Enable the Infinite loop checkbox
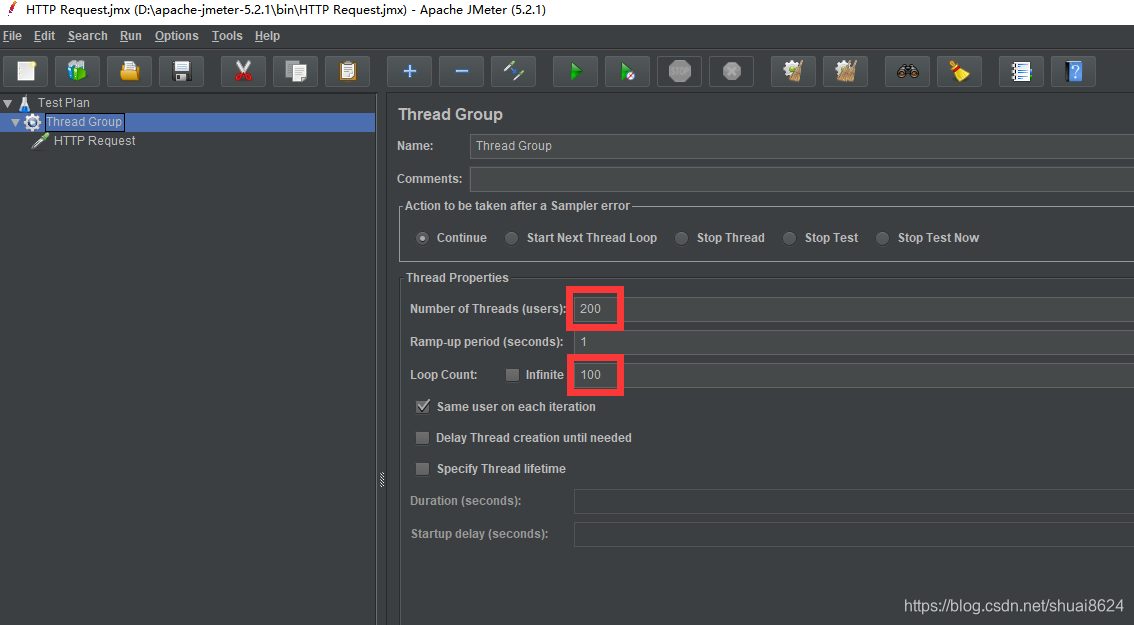The image size is (1134, 625). click(x=512, y=375)
